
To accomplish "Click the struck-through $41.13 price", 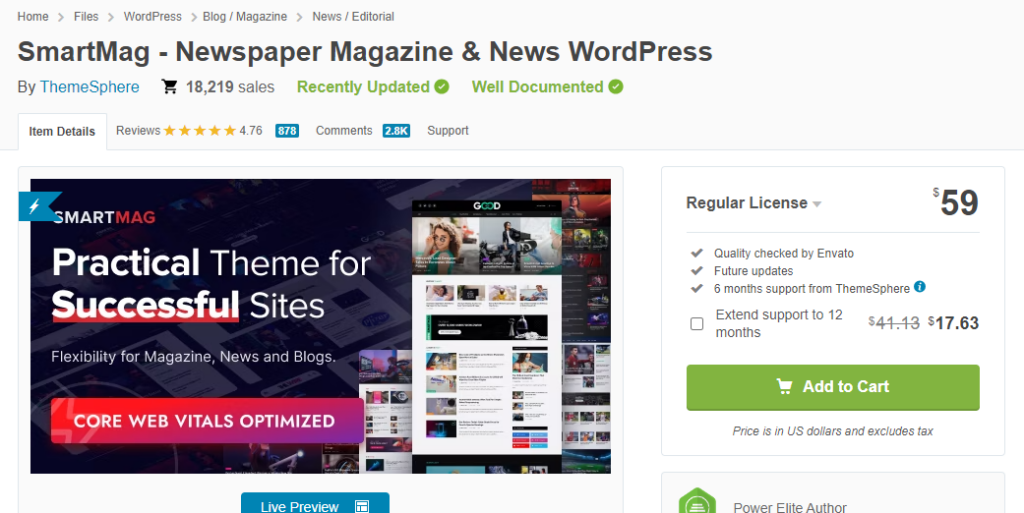I will tap(894, 323).
